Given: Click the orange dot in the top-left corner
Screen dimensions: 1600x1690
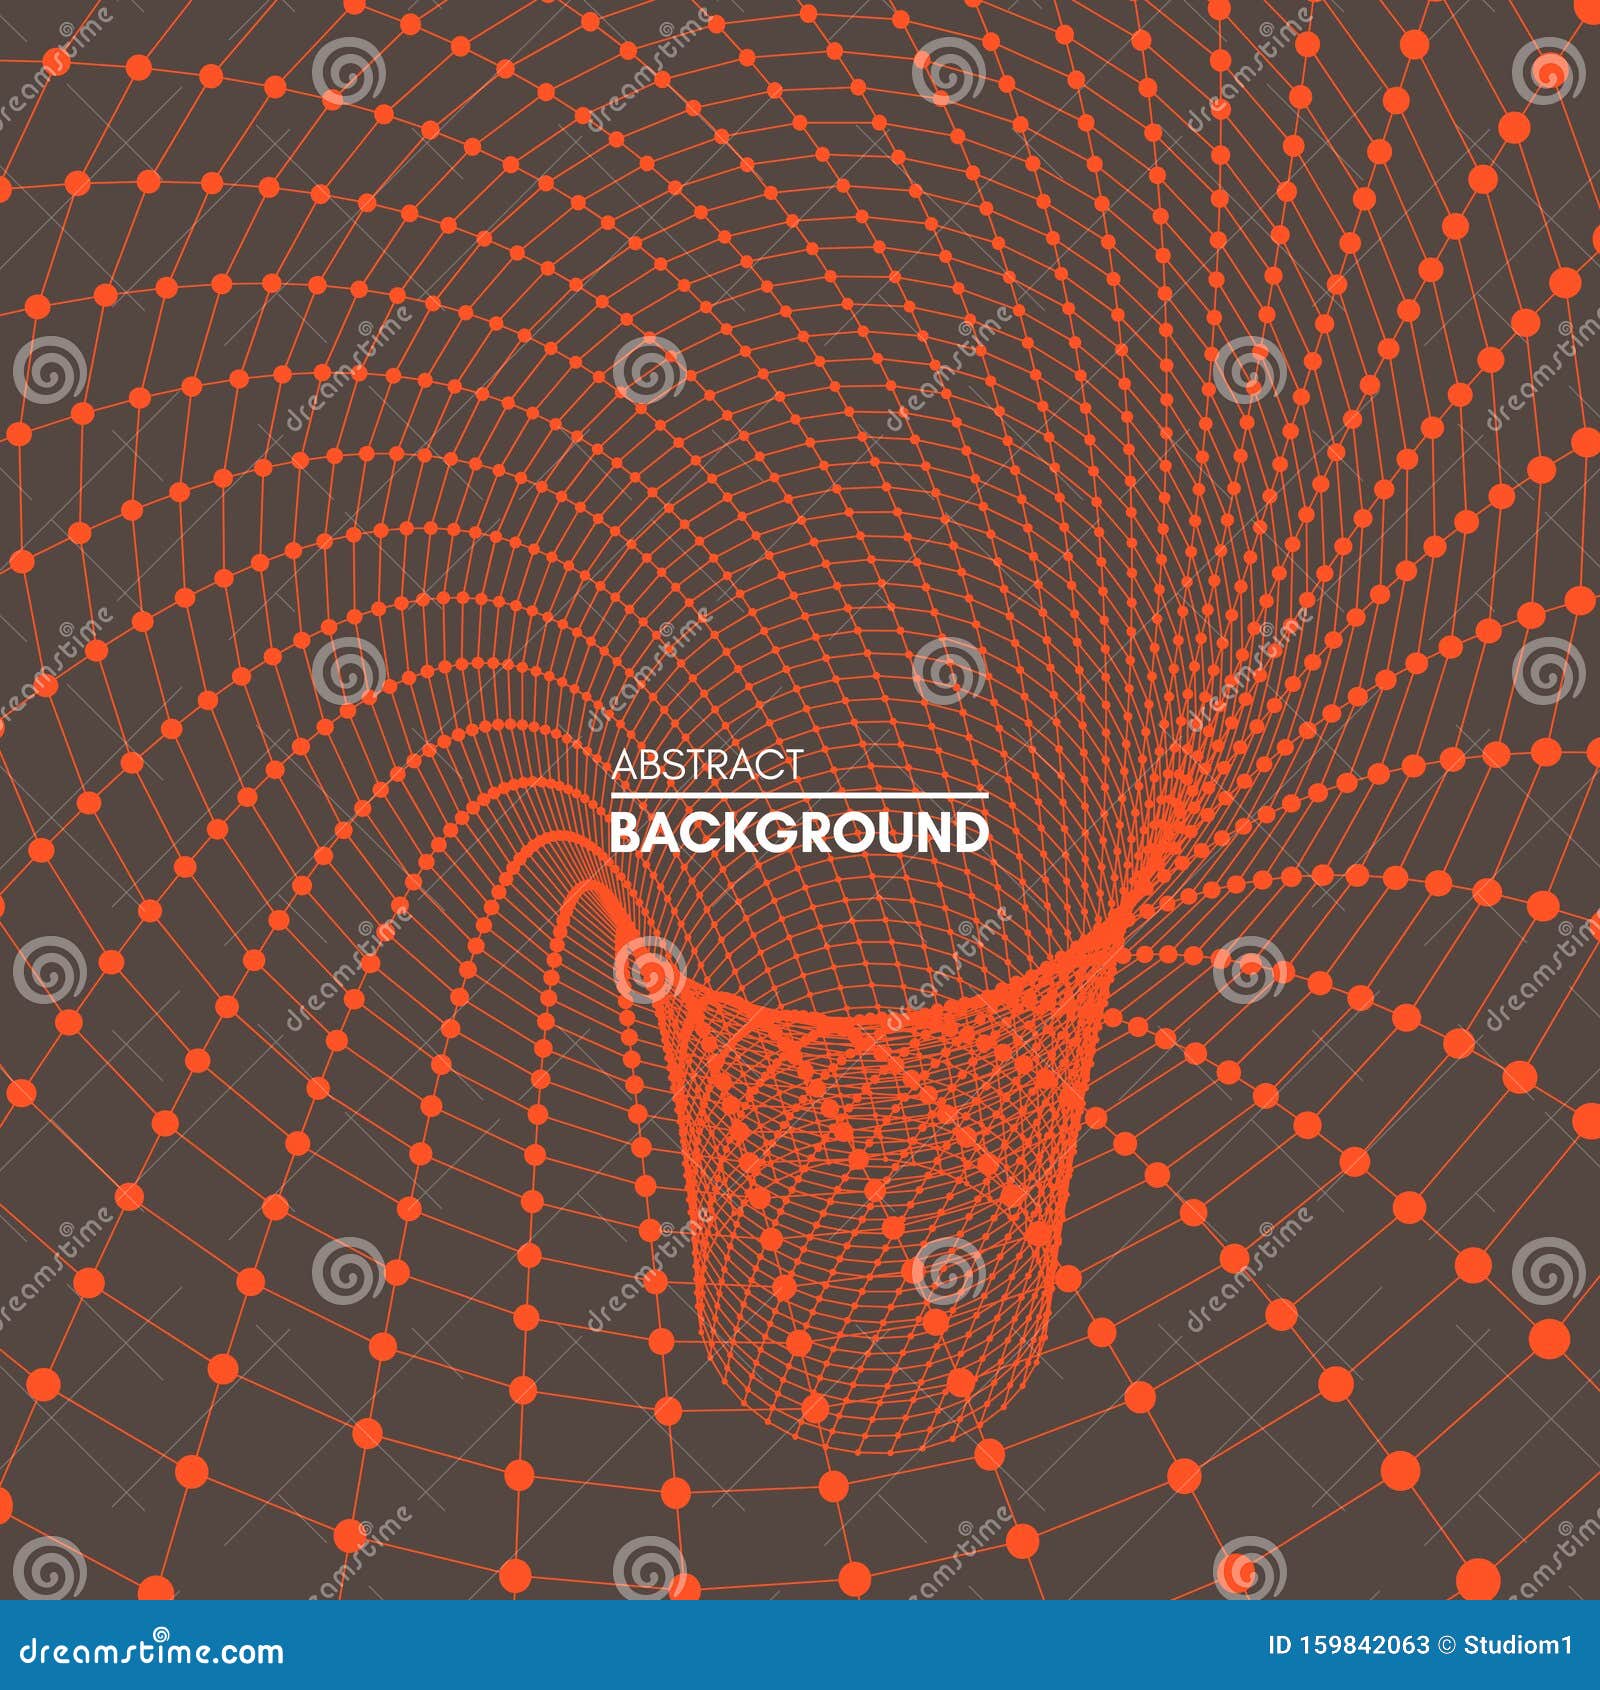Looking at the screenshot, I should pyautogui.click(x=57, y=60).
